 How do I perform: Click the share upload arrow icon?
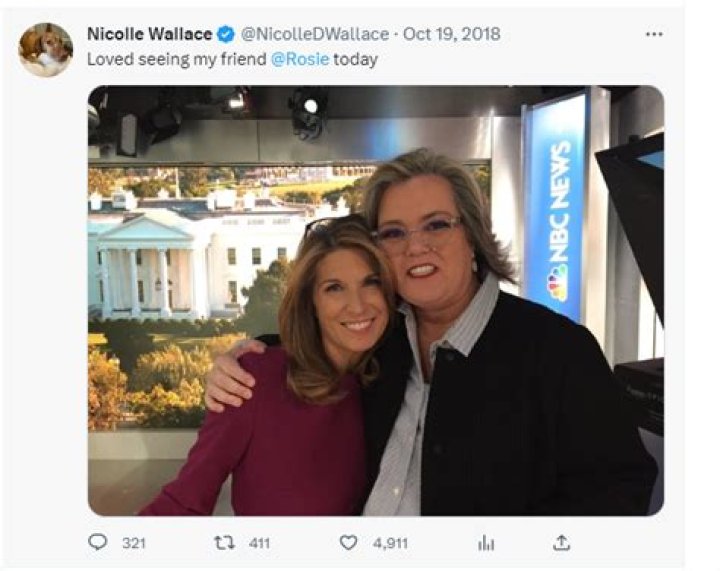click(562, 542)
